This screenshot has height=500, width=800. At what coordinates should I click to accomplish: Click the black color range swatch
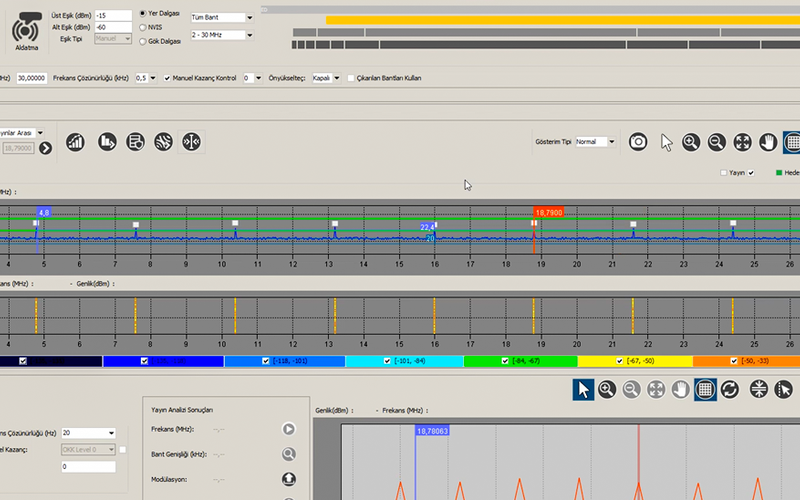click(x=51, y=361)
